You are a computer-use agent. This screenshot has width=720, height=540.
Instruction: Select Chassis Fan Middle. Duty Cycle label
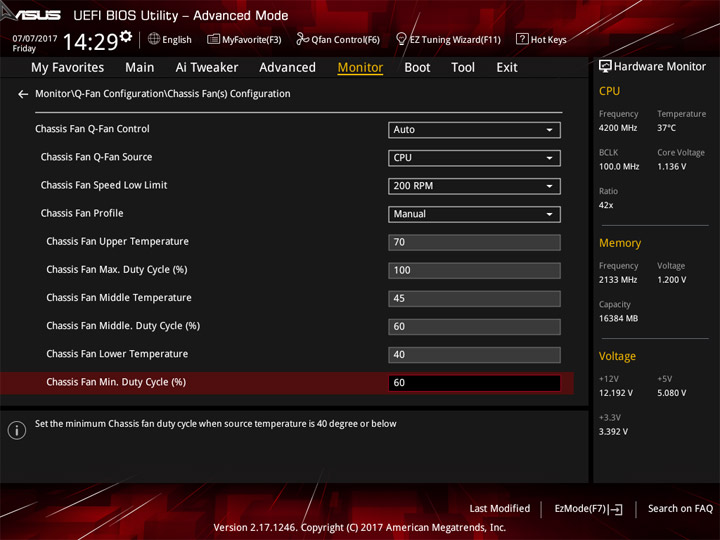(123, 326)
